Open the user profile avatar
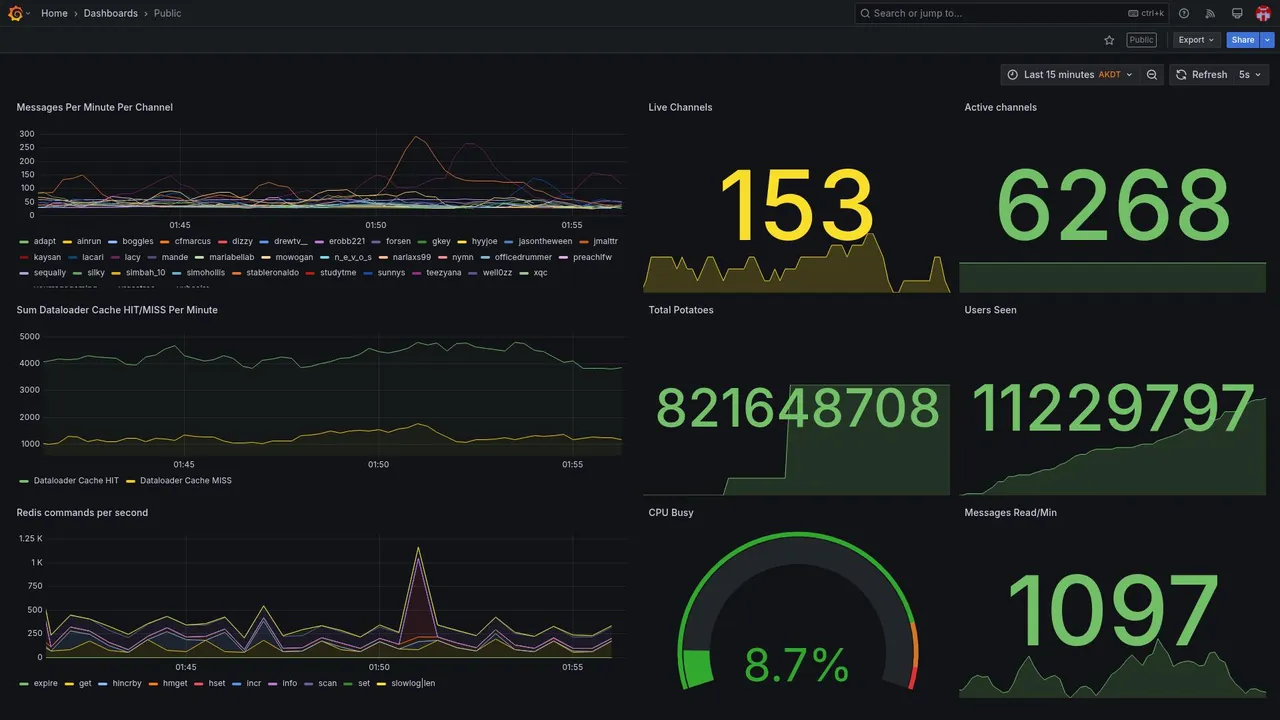Screen dimensions: 1280x720 1263,13
